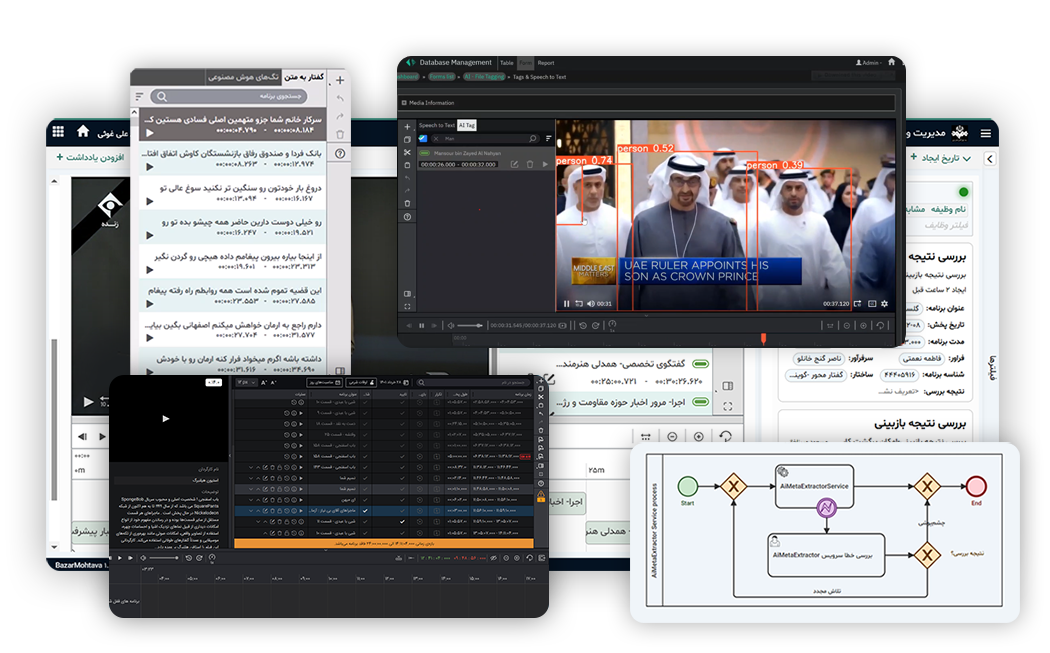Screen dimensions: 1050x653
Task: Adjust the volume slider in the Database Management transport bar
Action: pyautogui.click(x=469, y=325)
